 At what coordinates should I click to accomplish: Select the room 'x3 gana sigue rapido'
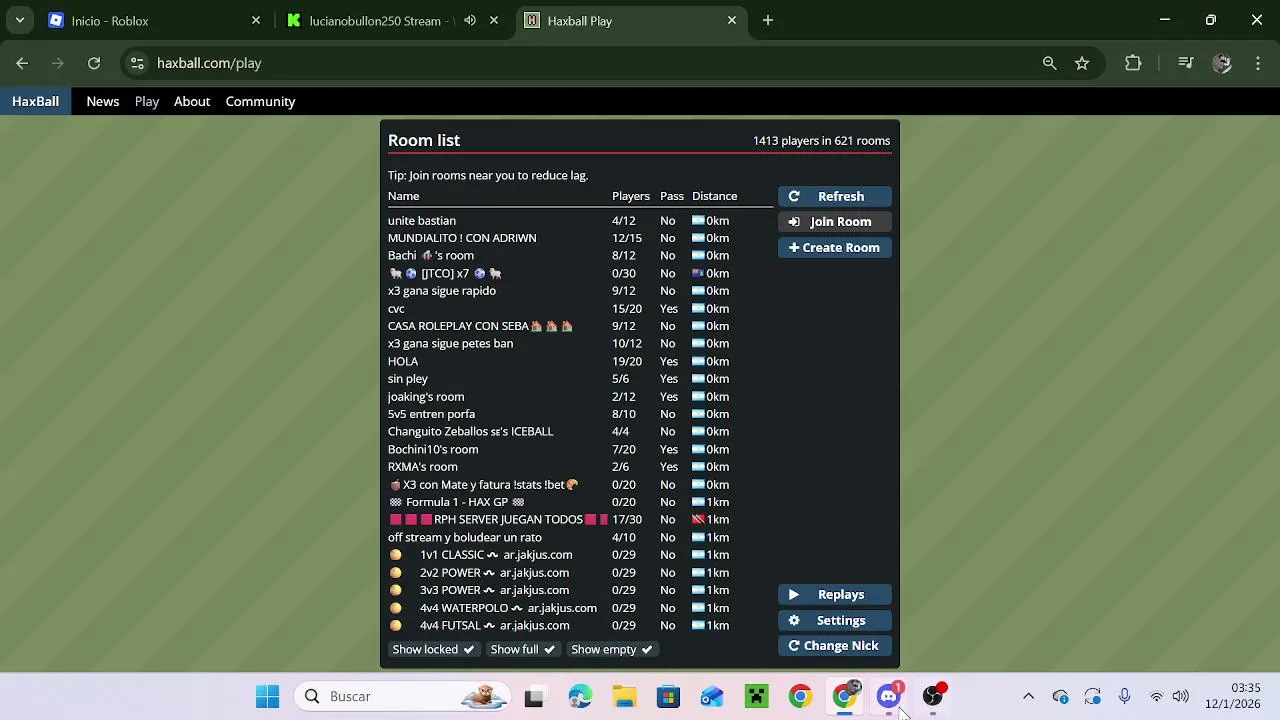580,291
